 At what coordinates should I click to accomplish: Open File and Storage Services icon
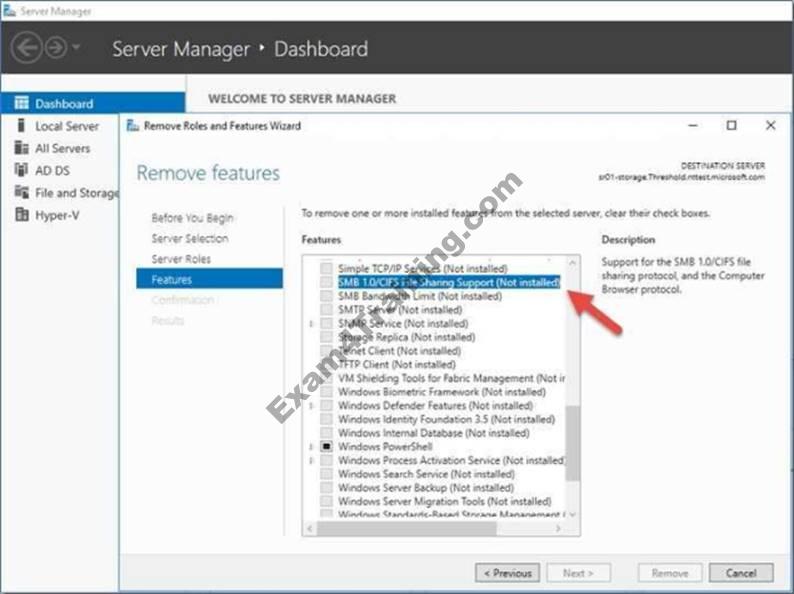(21, 192)
